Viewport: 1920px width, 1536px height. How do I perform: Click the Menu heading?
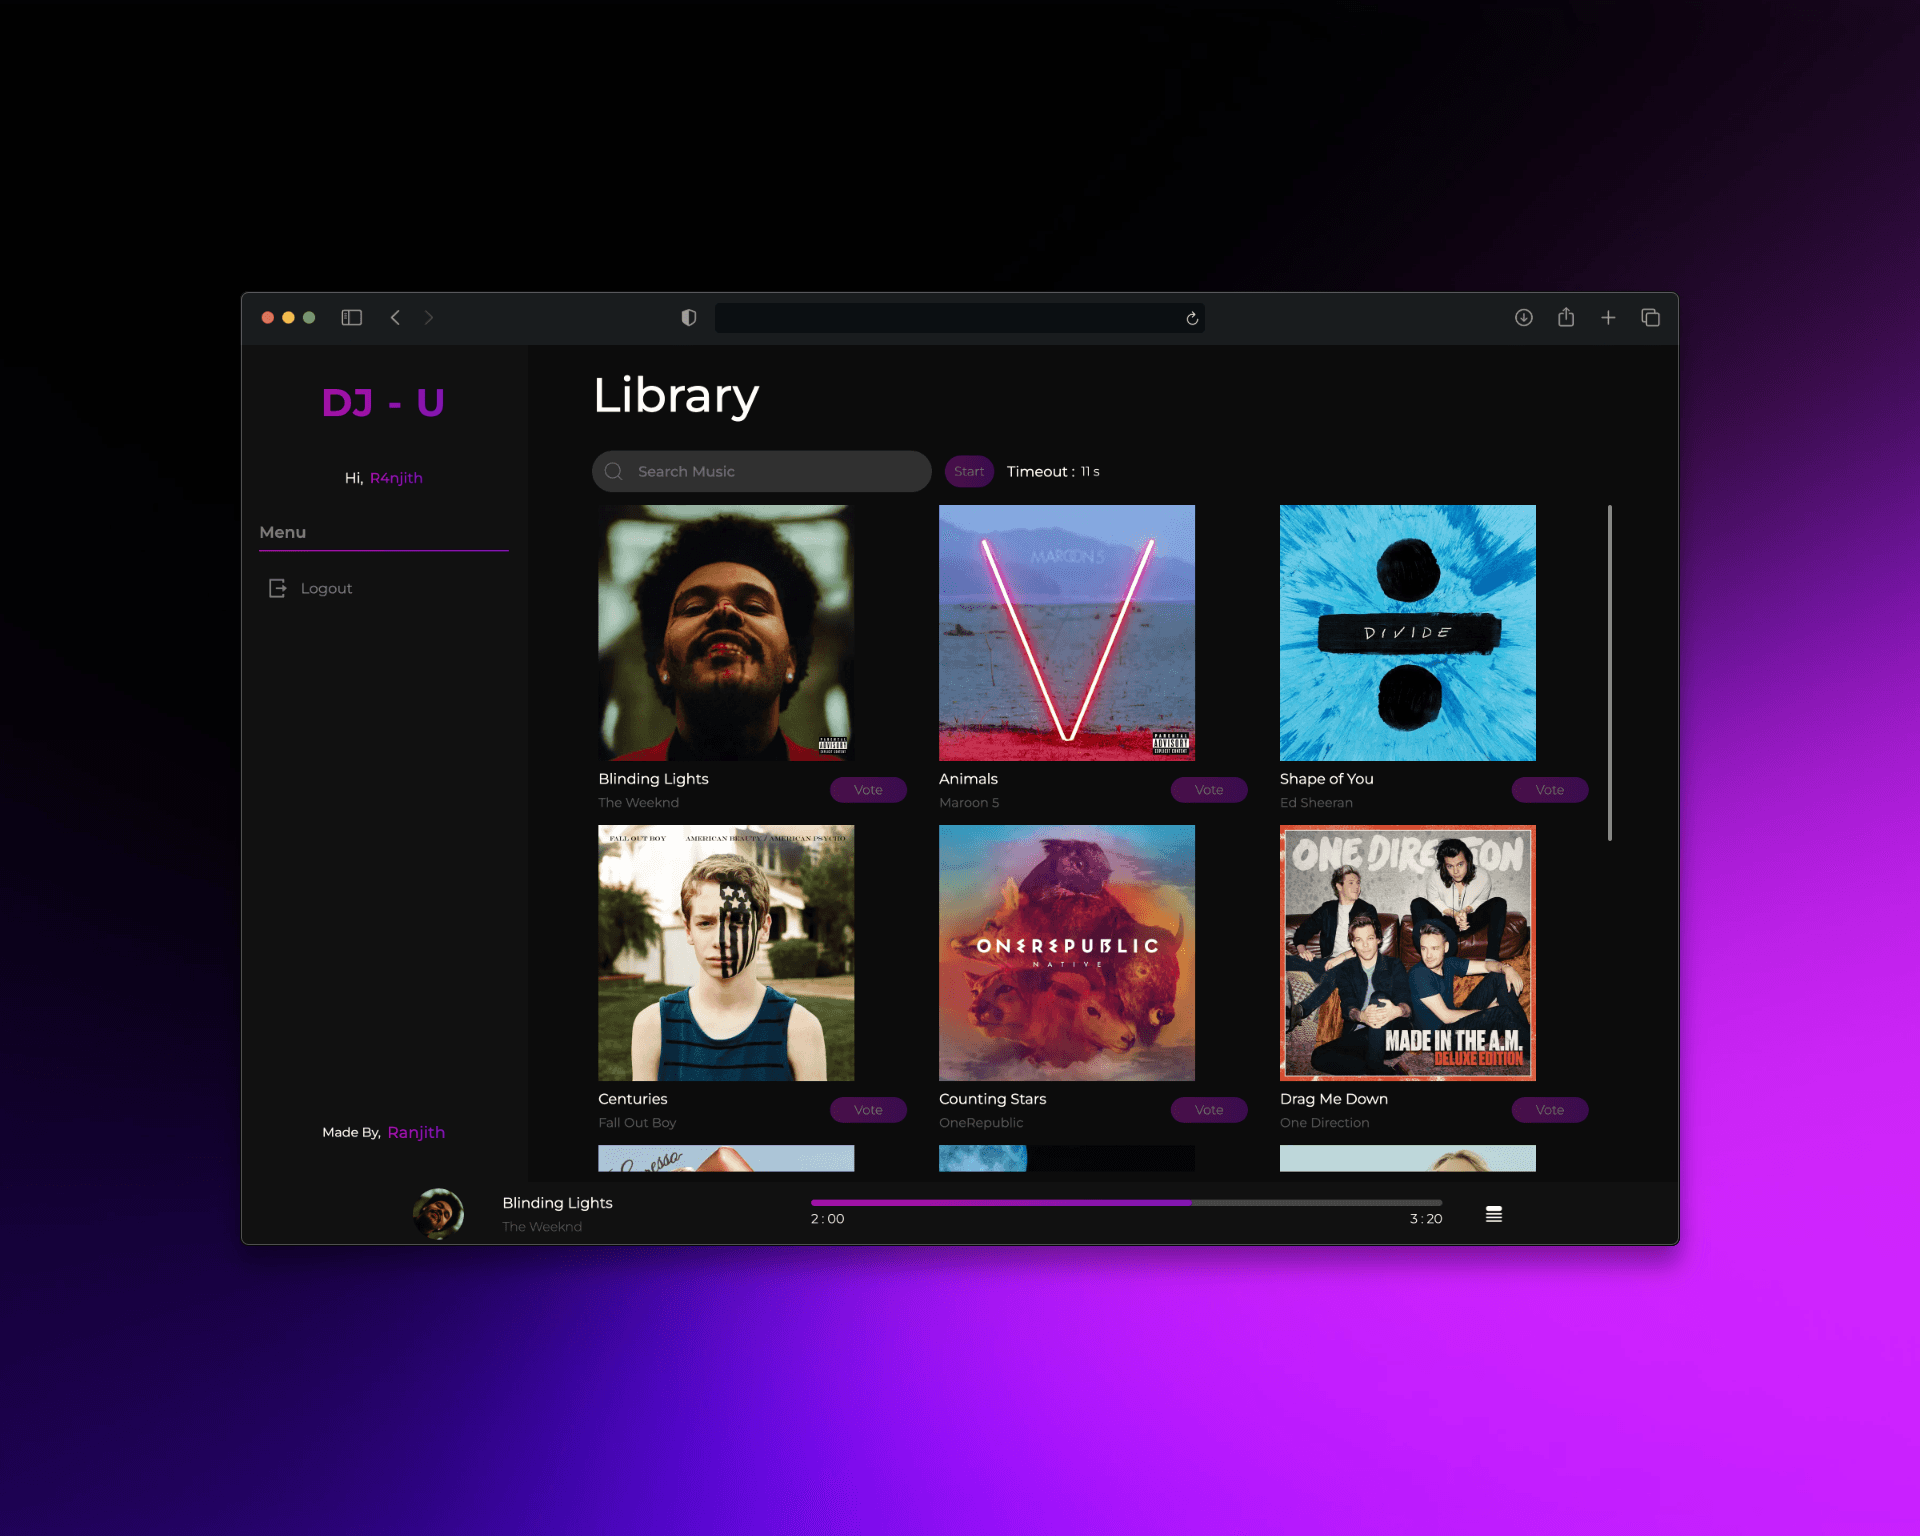pyautogui.click(x=283, y=532)
